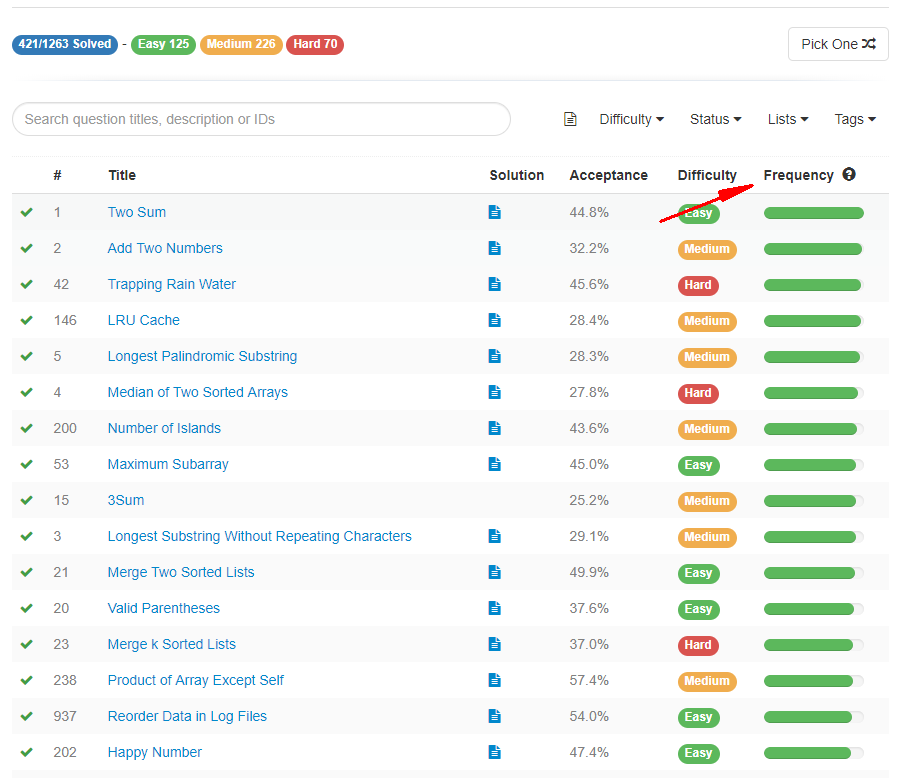Click the frequency bar for Add Two Numbers
The image size is (901, 778).
813,248
